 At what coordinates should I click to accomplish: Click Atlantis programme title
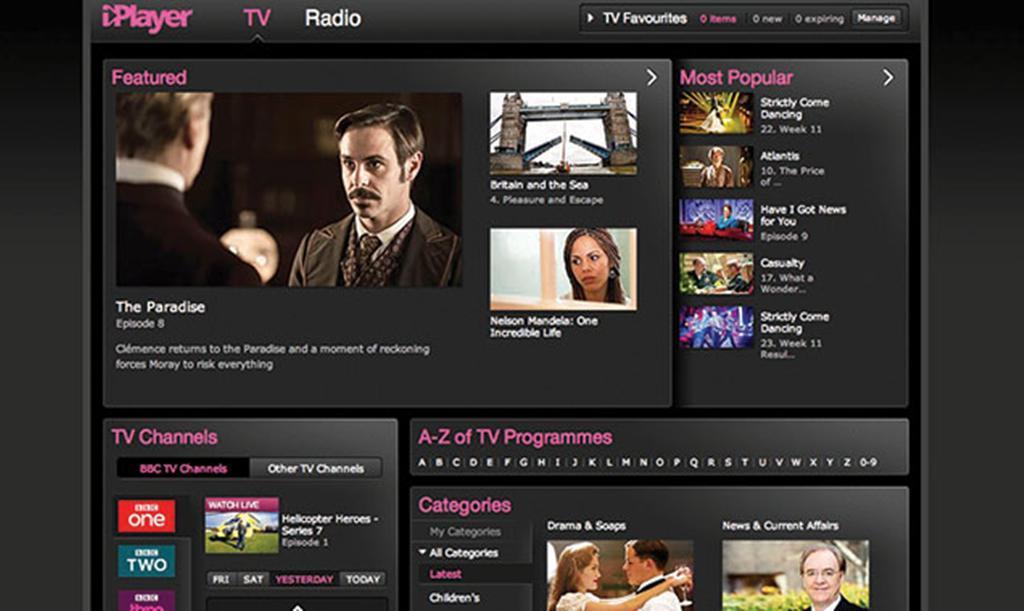[780, 156]
